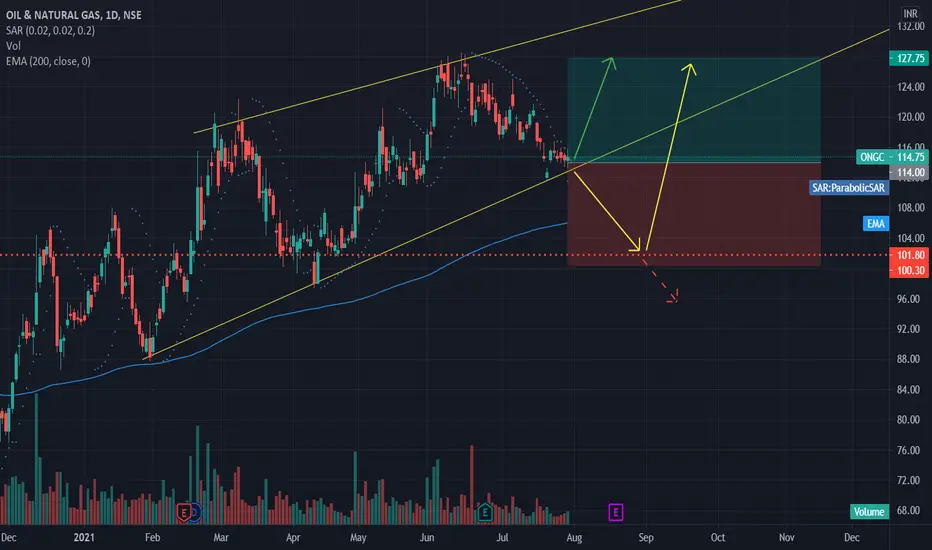
Task: Click the red earnings 'E' marker near March
Action: point(184,512)
